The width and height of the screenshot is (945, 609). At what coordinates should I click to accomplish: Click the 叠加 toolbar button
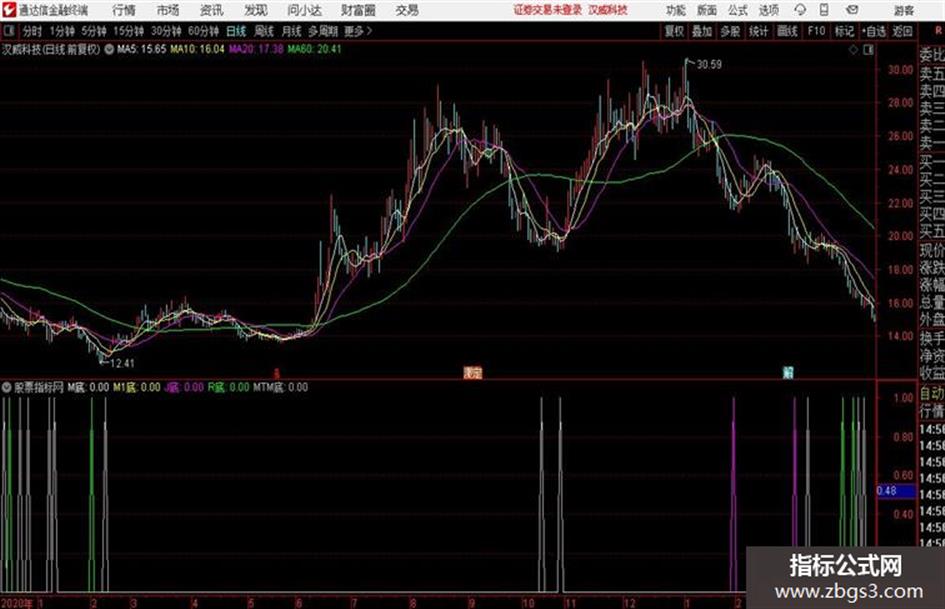click(702, 31)
